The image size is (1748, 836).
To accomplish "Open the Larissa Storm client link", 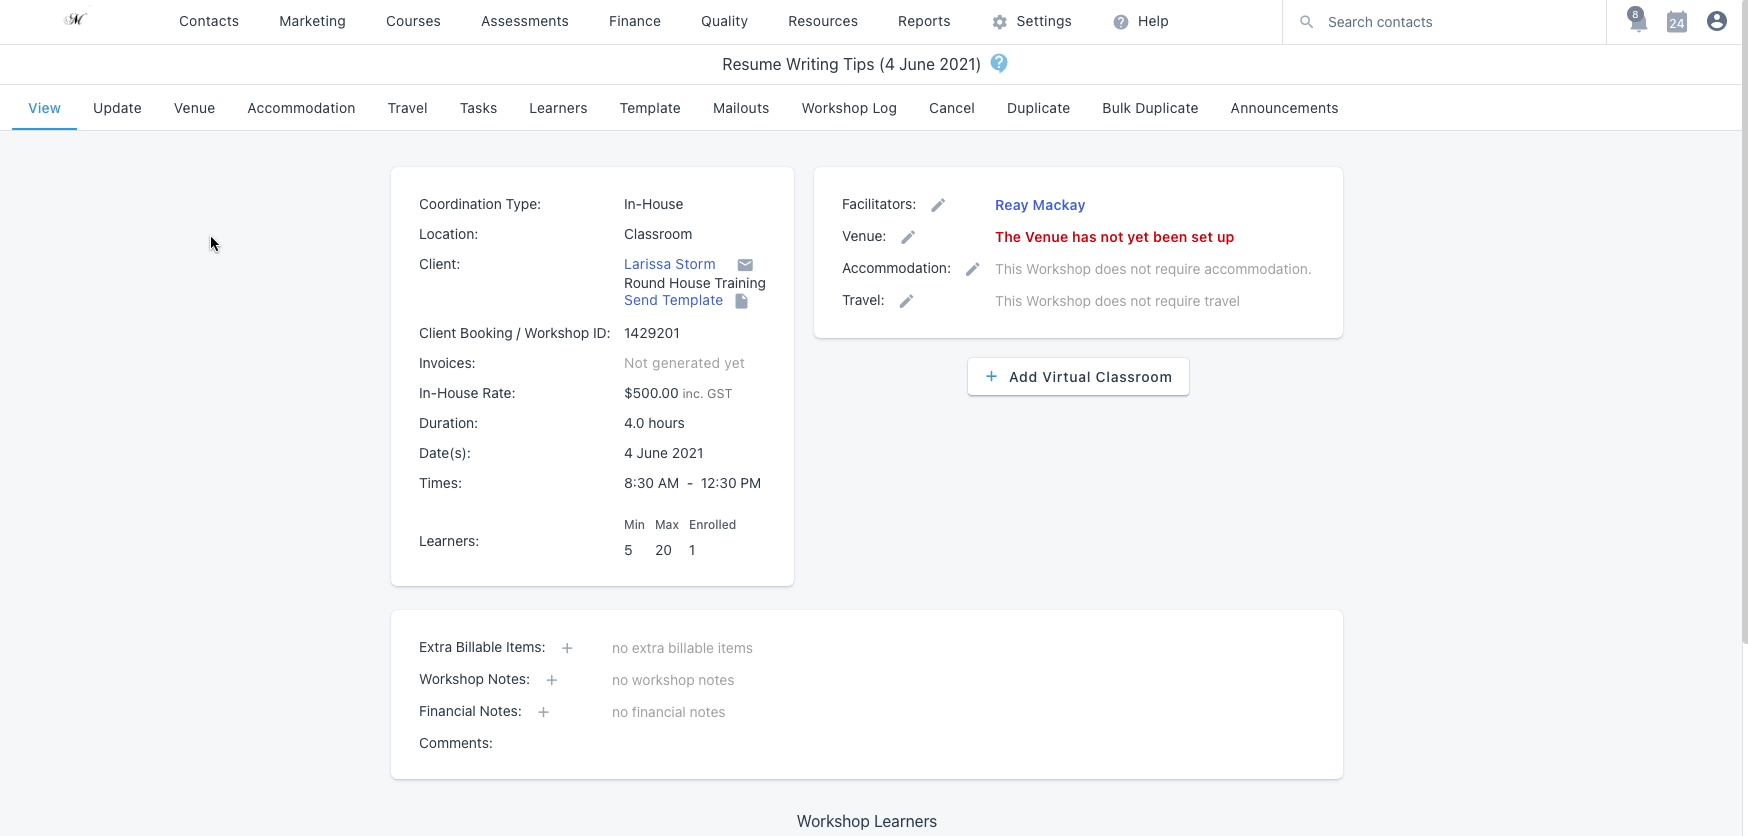I will coord(670,264).
